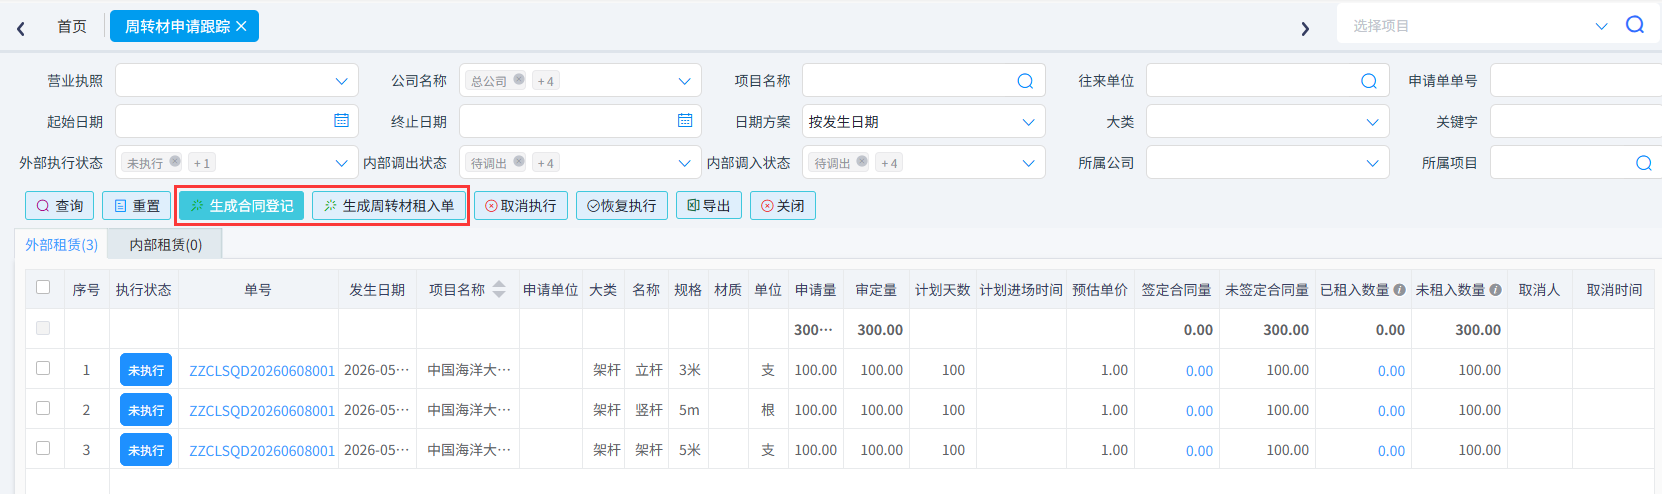The image size is (1662, 494).
Task: Click the search icon in 往来单位 field
Action: pyautogui.click(x=1369, y=81)
